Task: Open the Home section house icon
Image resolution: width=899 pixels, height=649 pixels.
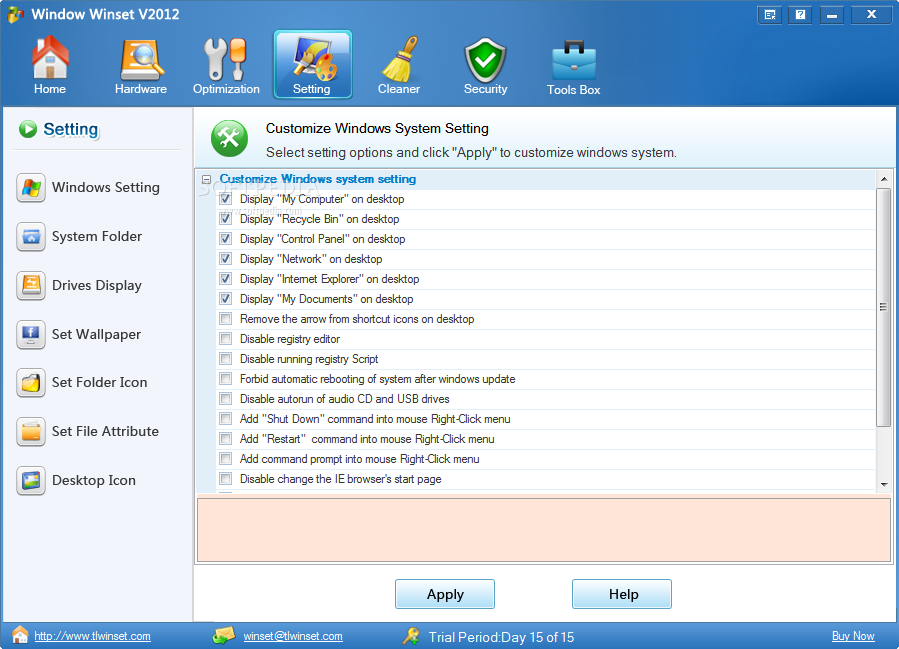Action: click(x=50, y=57)
